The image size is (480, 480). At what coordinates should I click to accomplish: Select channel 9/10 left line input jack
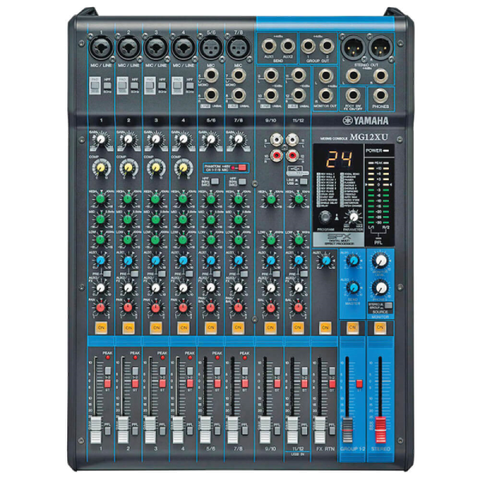271,76
